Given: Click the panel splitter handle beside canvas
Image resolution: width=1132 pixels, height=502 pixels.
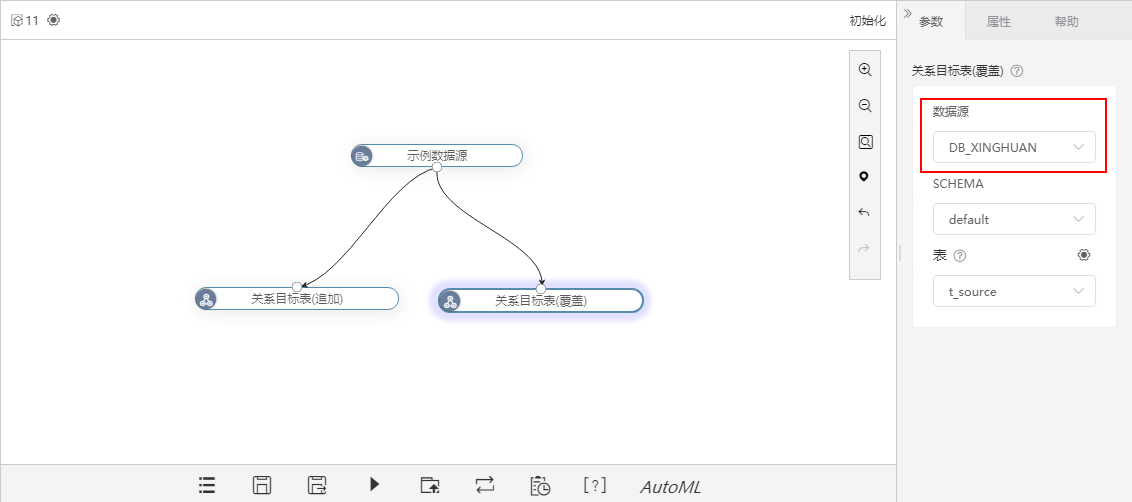Looking at the screenshot, I should pos(900,252).
